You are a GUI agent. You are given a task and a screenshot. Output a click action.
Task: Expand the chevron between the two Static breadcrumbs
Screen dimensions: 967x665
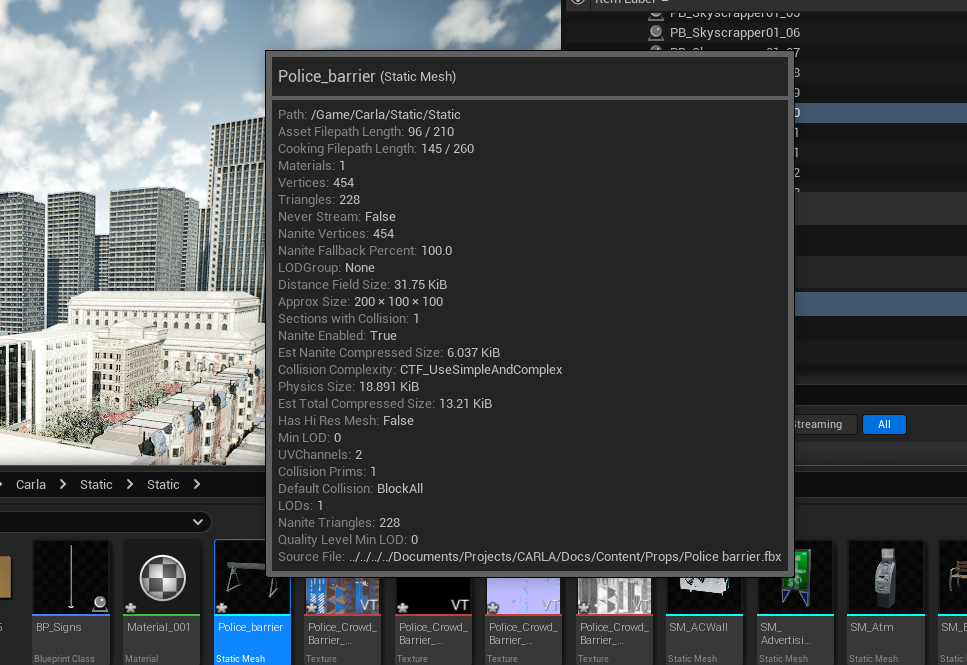[x=130, y=484]
